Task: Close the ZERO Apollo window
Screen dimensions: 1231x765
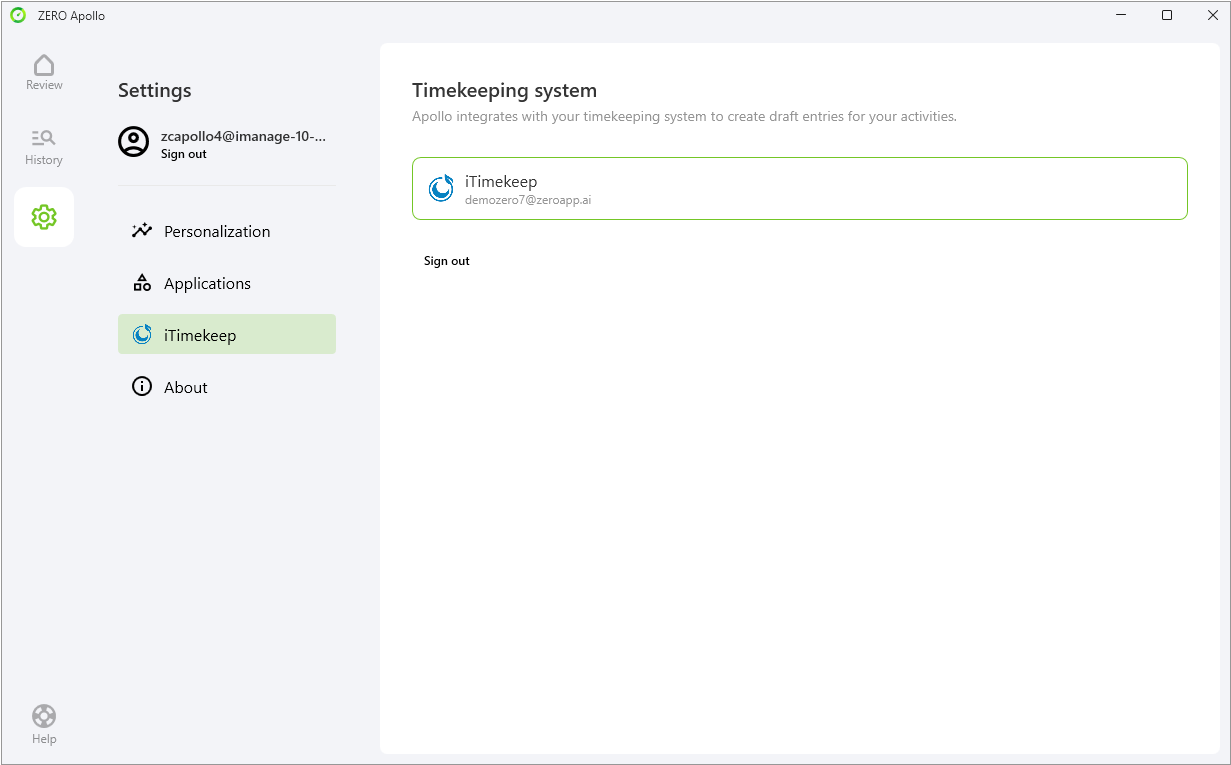Action: (1213, 15)
